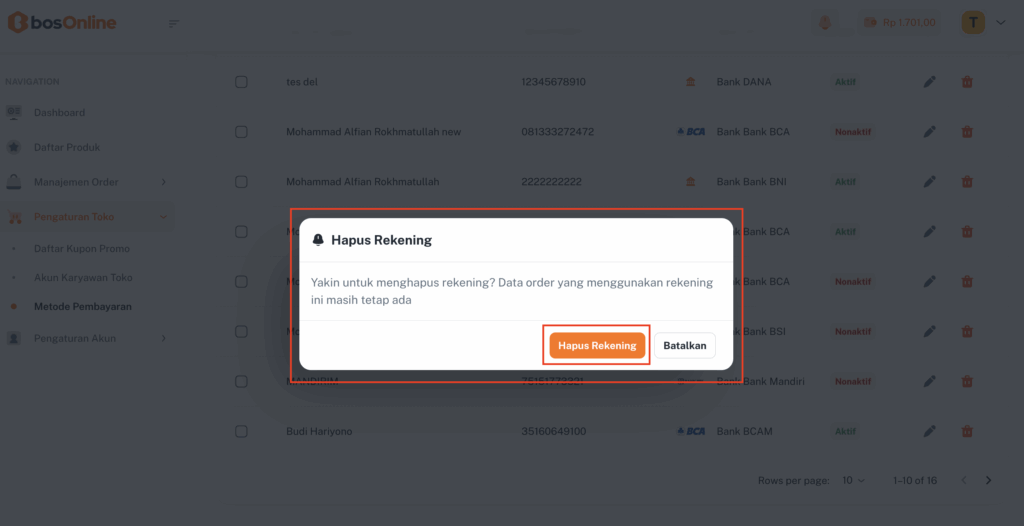Open the rows per page dropdown
This screenshot has width=1024, height=526.
click(853, 481)
